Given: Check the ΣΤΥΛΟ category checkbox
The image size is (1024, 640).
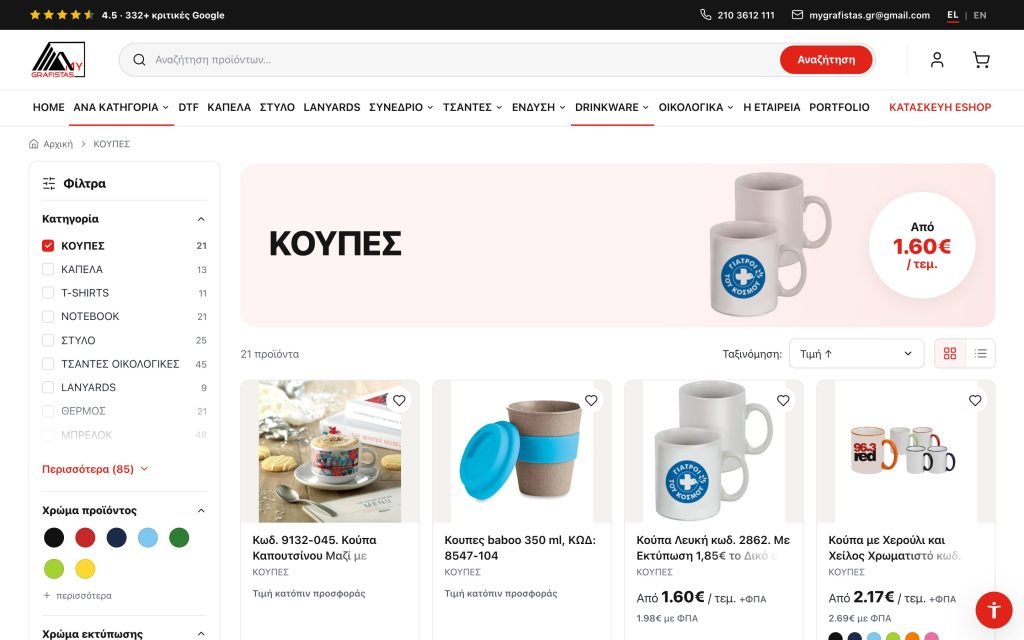Looking at the screenshot, I should pyautogui.click(x=48, y=340).
